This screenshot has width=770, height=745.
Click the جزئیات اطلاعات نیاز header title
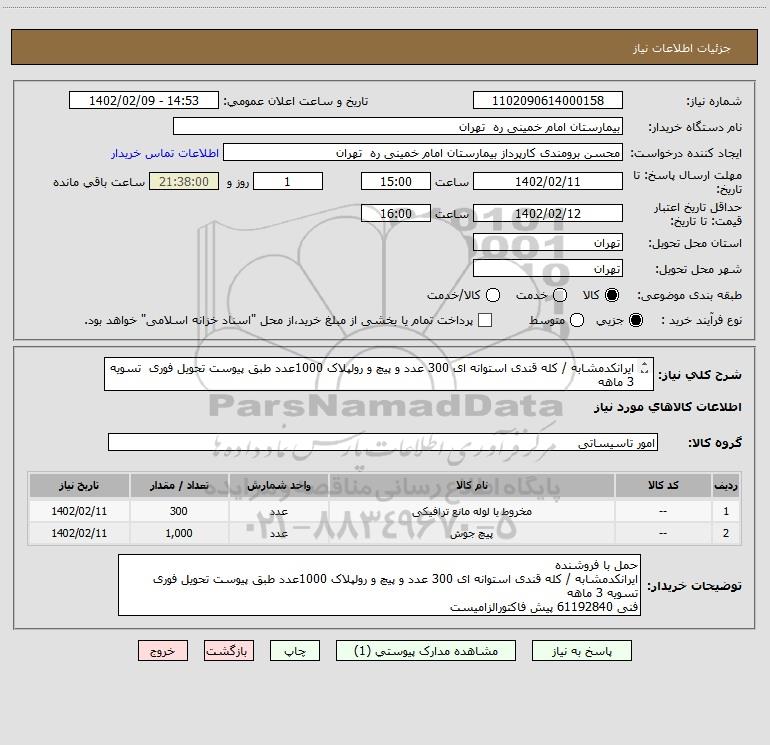pos(681,48)
